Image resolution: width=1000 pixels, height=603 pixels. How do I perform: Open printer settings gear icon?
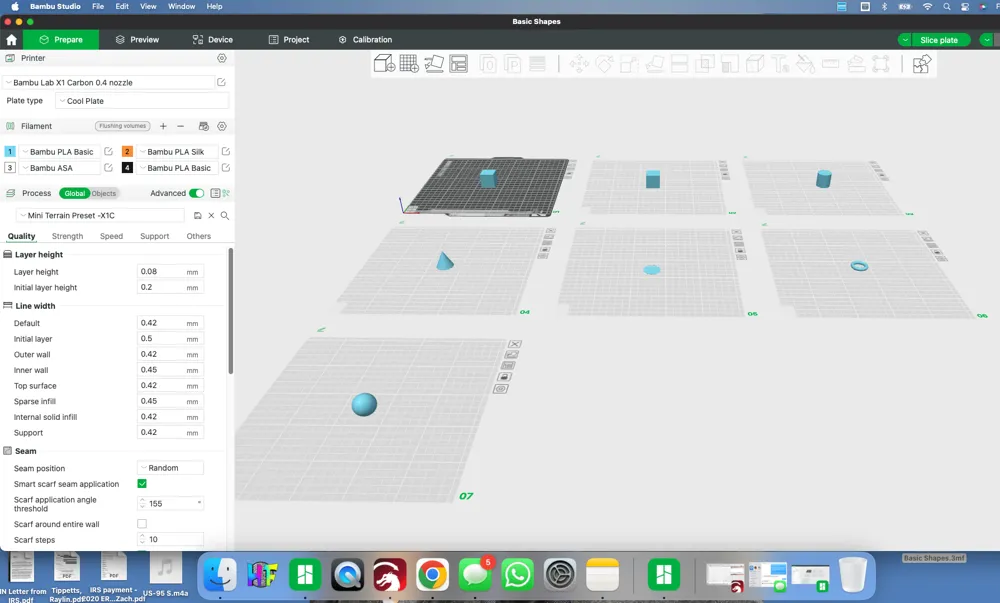tap(222, 58)
